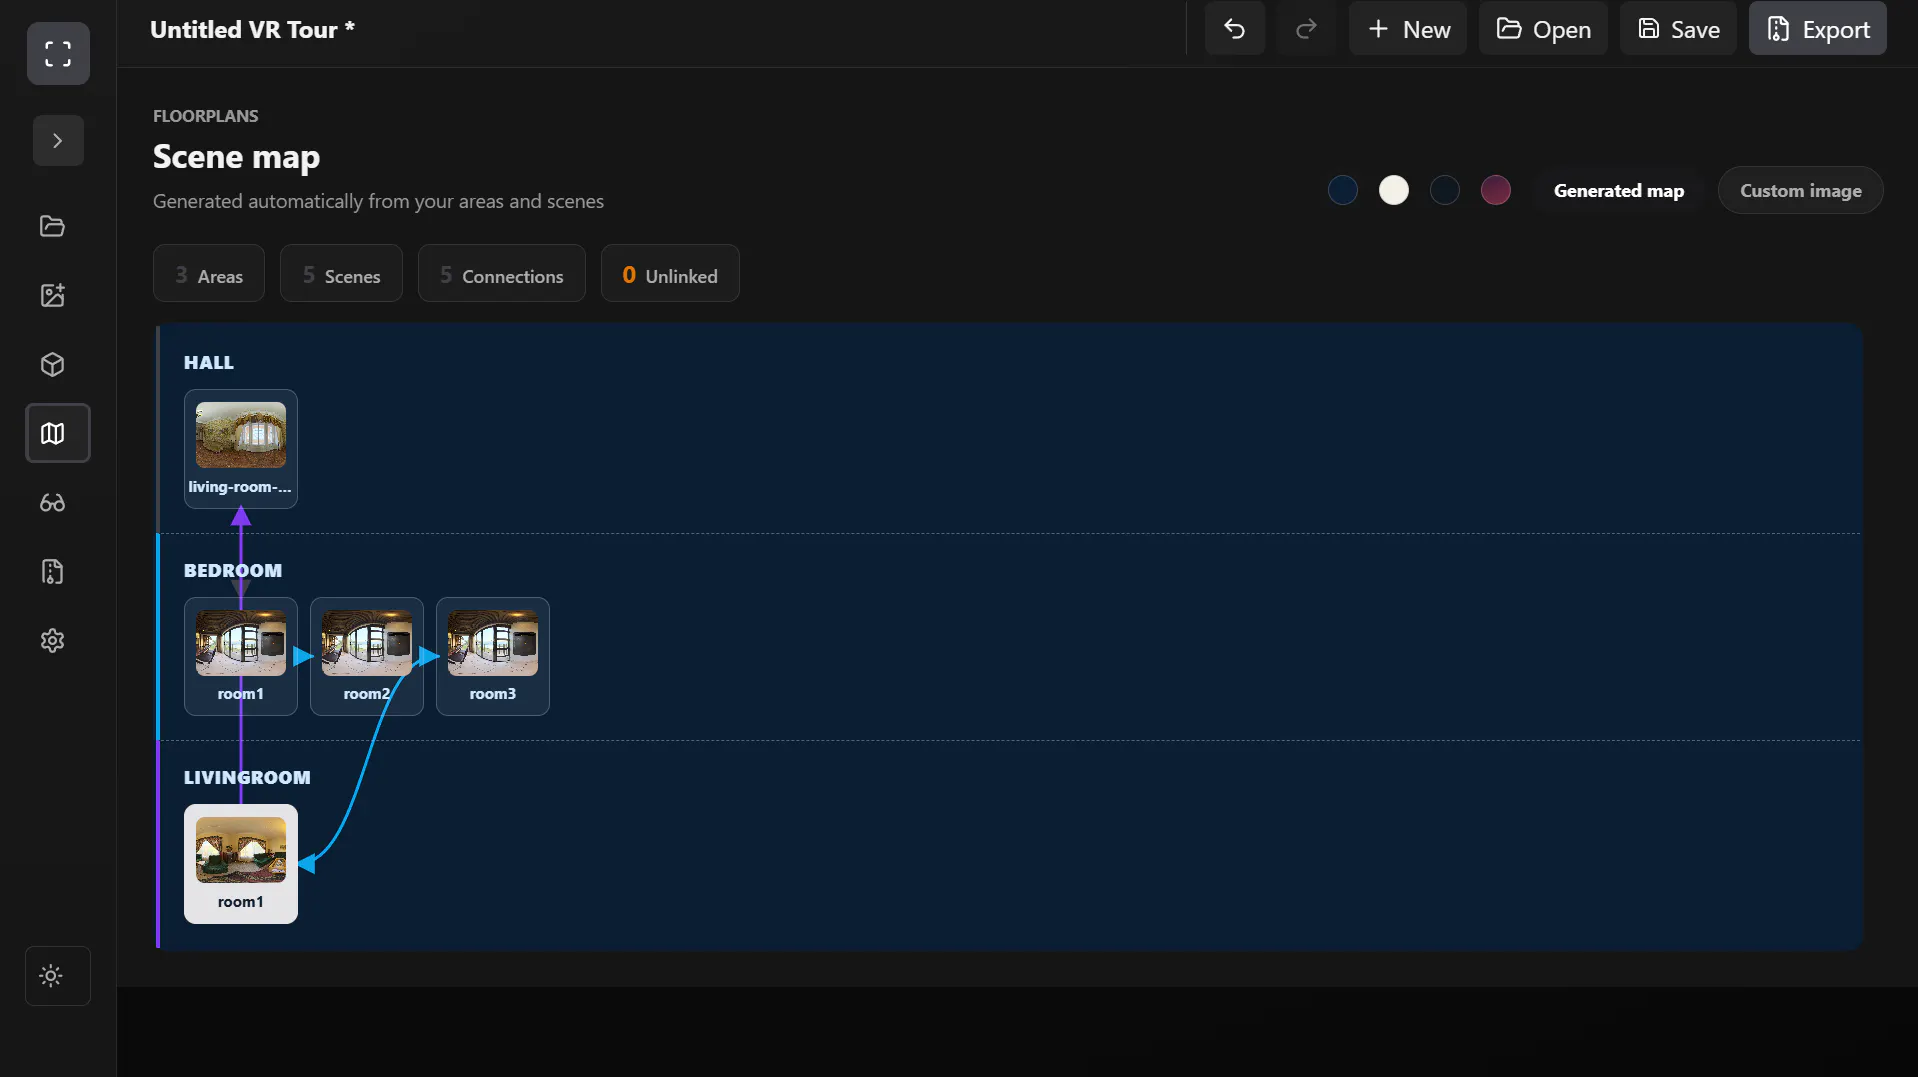The image size is (1918, 1077).
Task: Open the add images sidebar icon
Action: [53, 295]
